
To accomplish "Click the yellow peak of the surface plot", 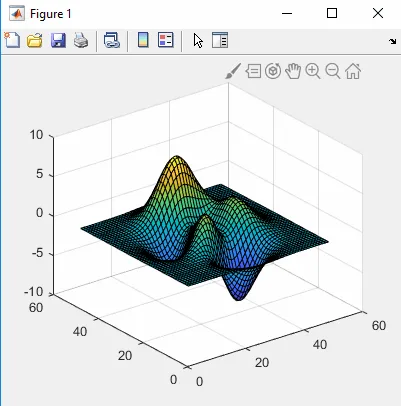I will click(x=177, y=162).
